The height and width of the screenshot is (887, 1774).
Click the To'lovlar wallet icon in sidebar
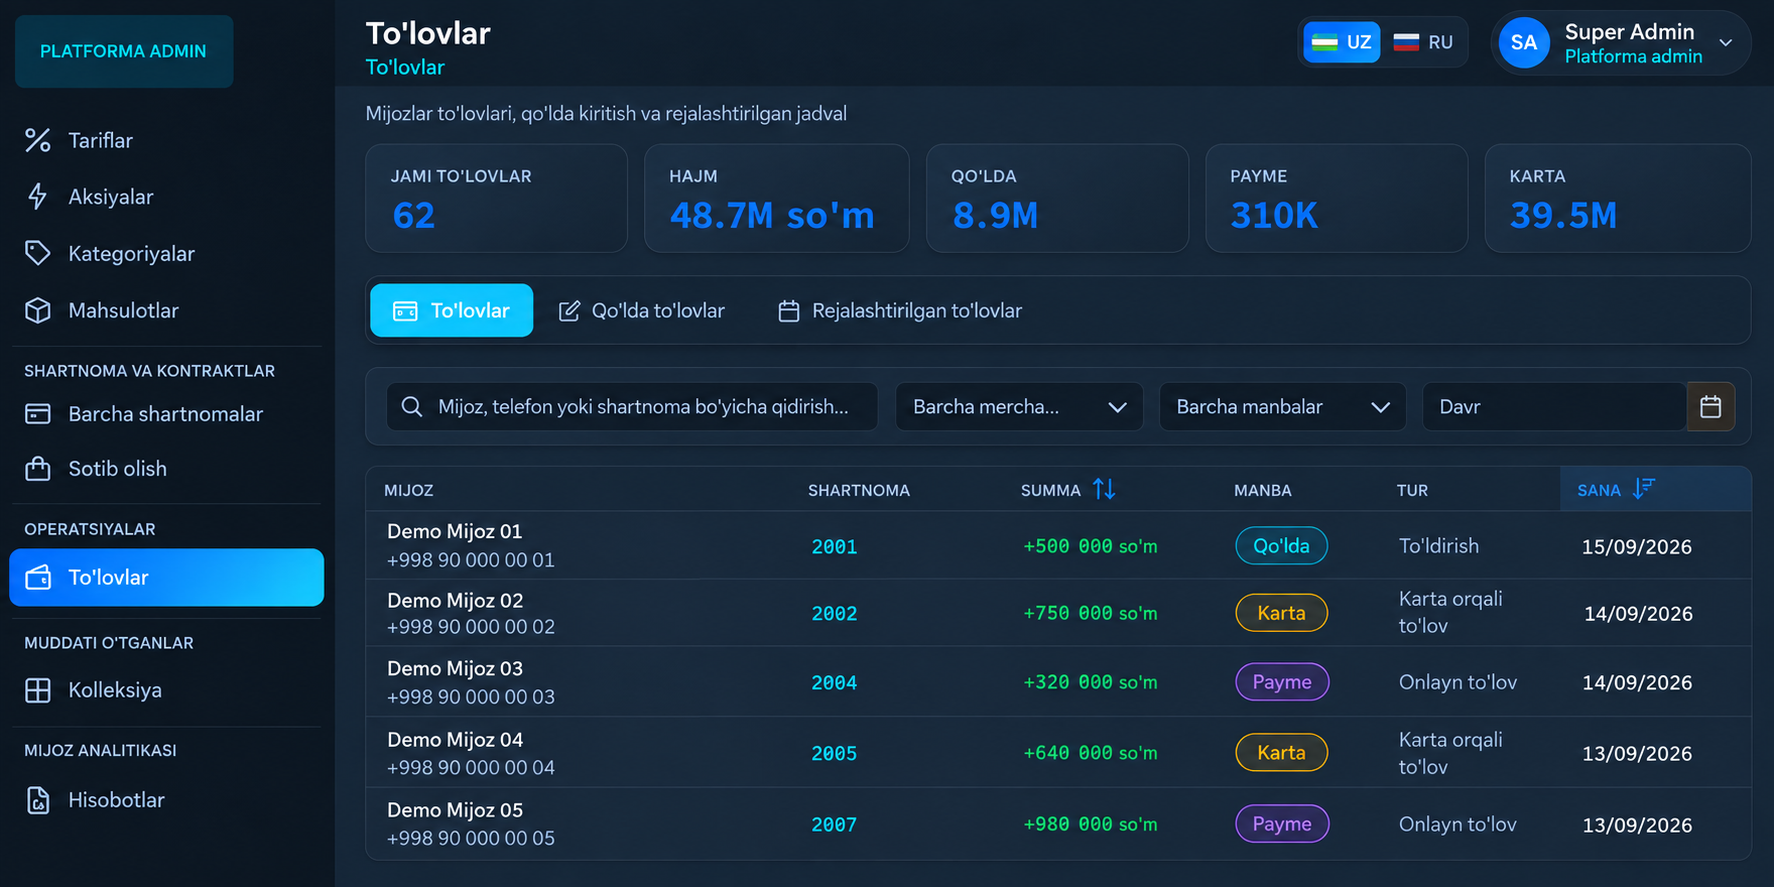click(38, 578)
